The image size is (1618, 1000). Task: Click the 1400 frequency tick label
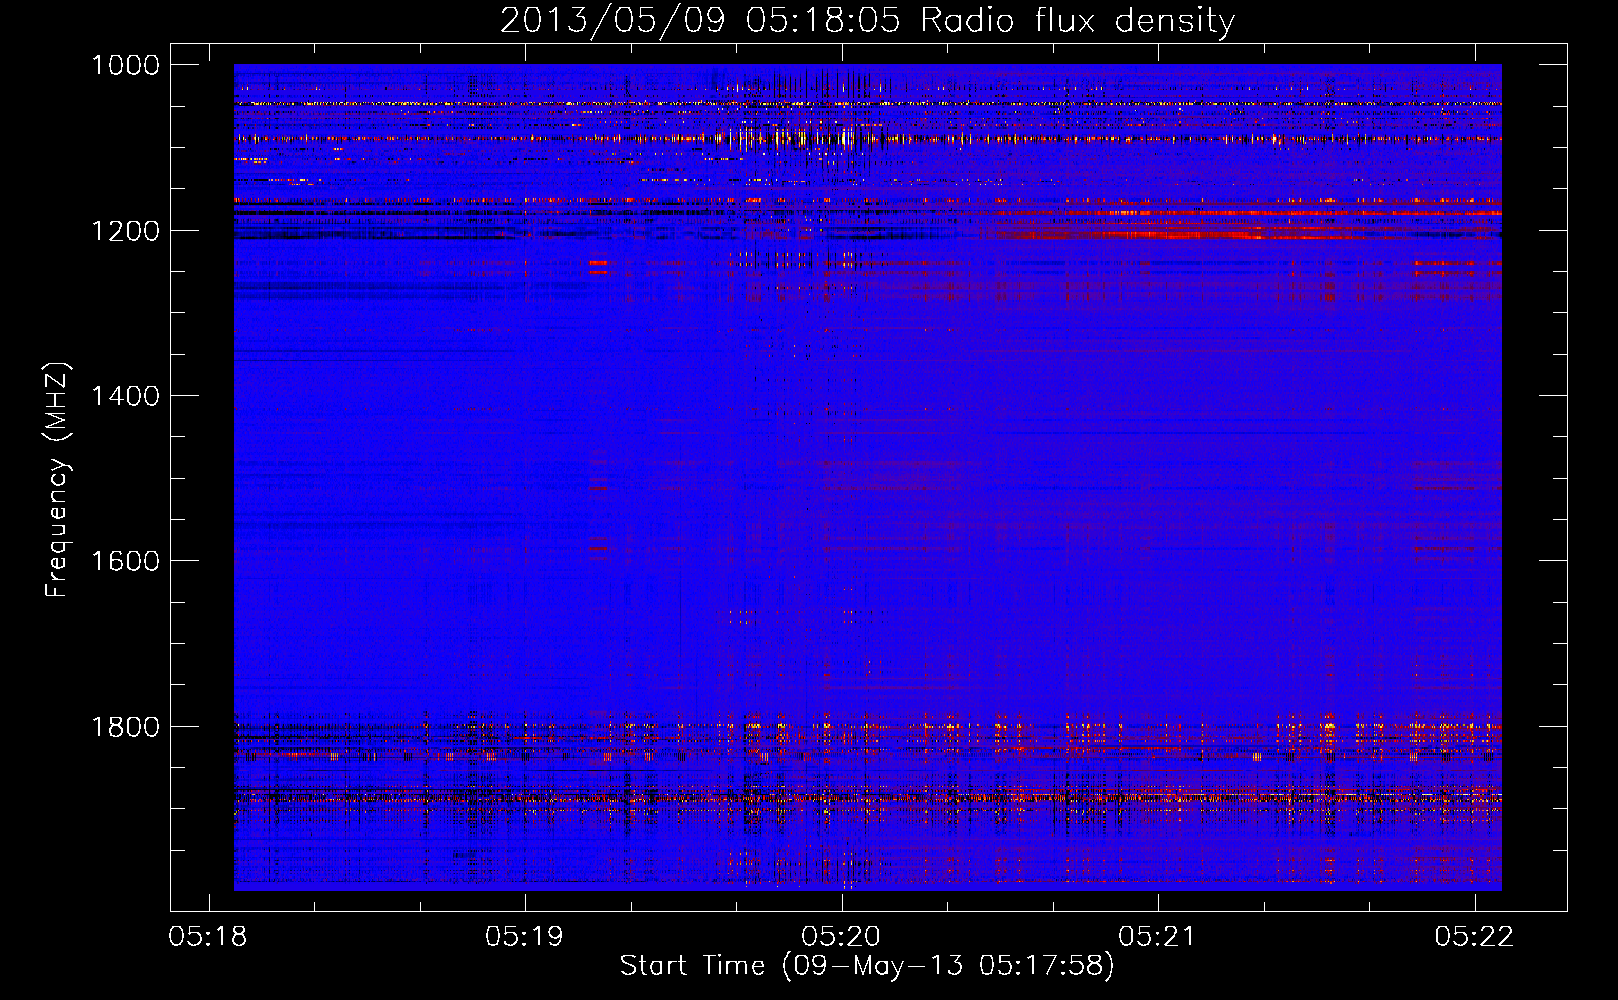125,396
